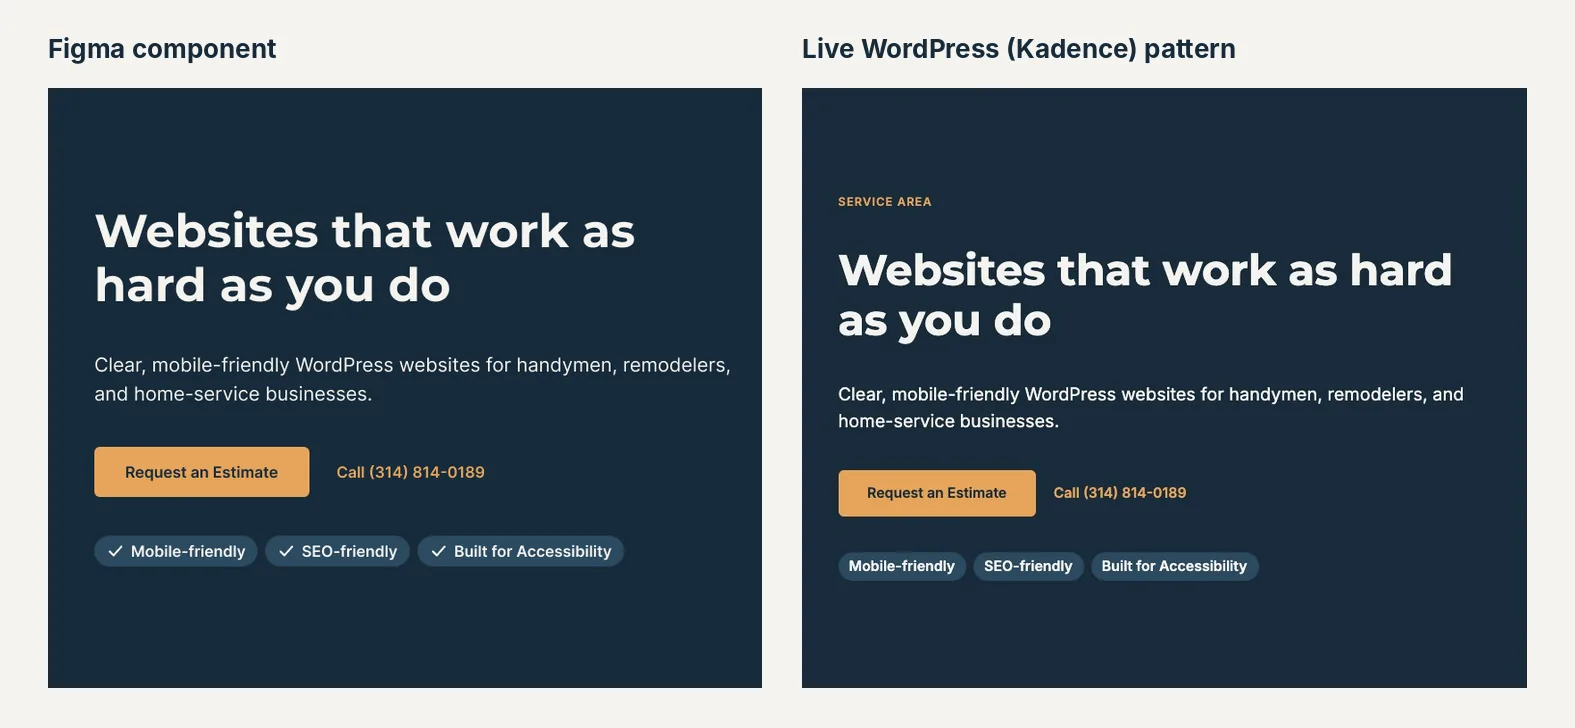Screen dimensions: 1575x728
Task: Click the Built for Accessibility badge in WordPress pattern
Action: (x=1174, y=566)
